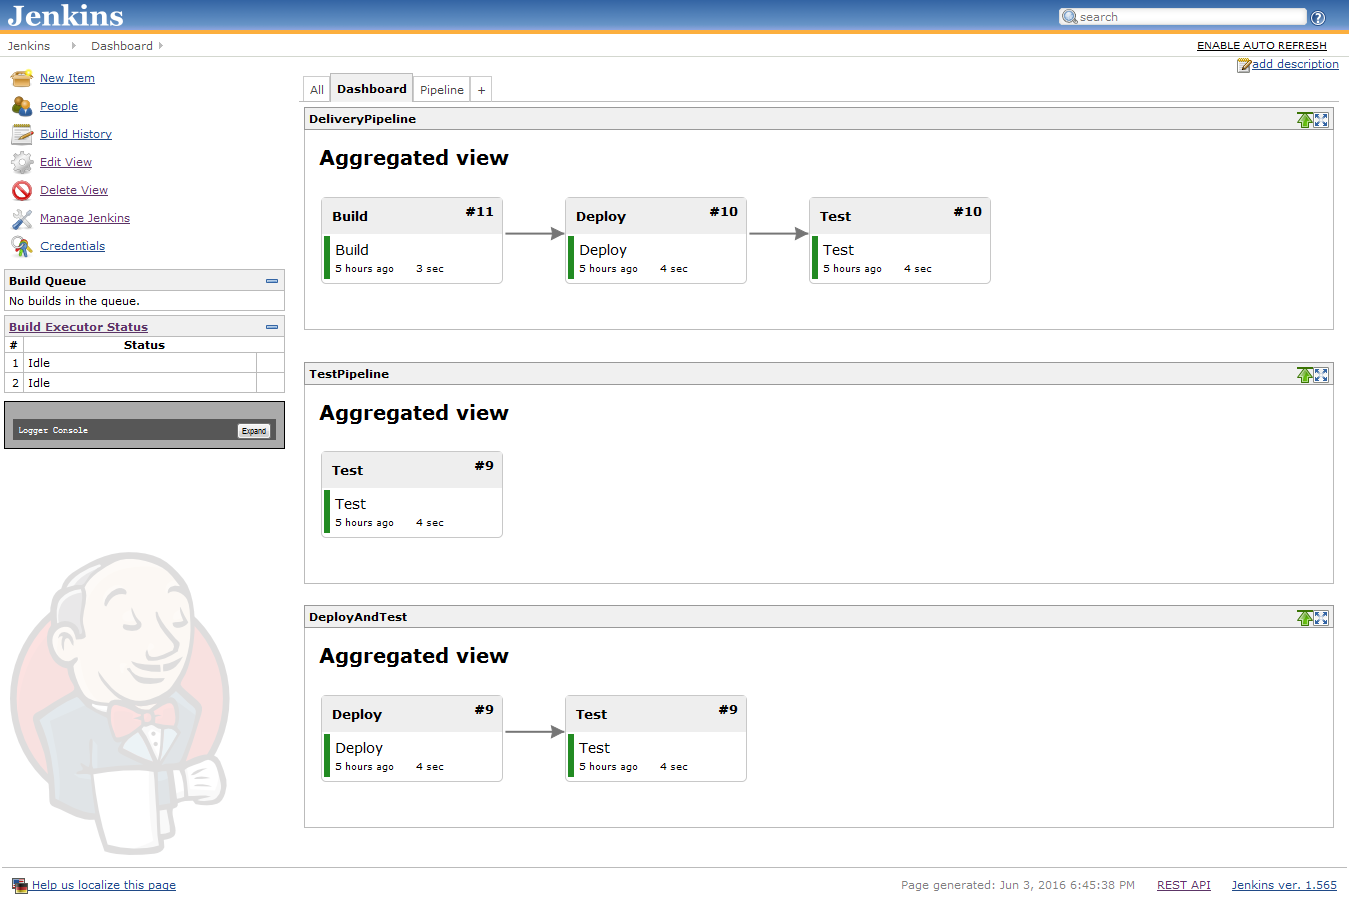The image size is (1349, 906).
Task: Click search help question mark icon
Action: (1318, 17)
